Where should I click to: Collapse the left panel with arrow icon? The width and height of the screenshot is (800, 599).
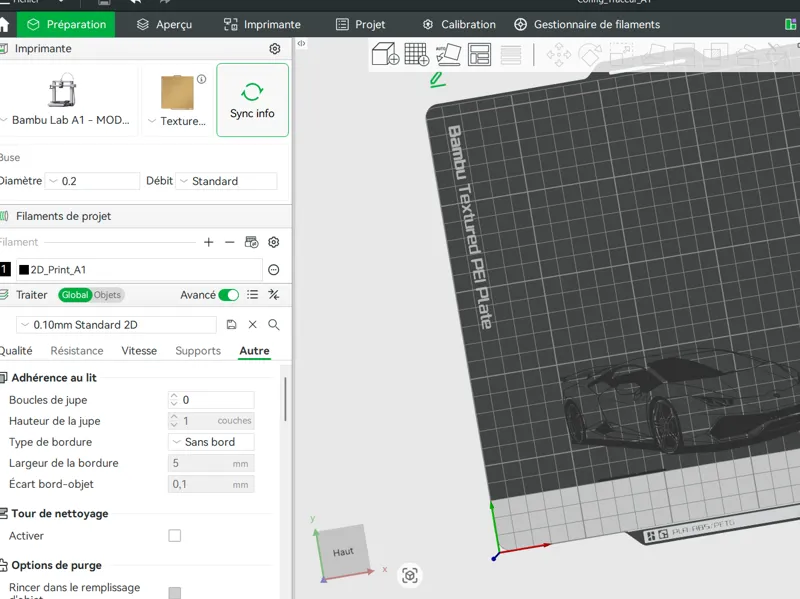coord(301,43)
